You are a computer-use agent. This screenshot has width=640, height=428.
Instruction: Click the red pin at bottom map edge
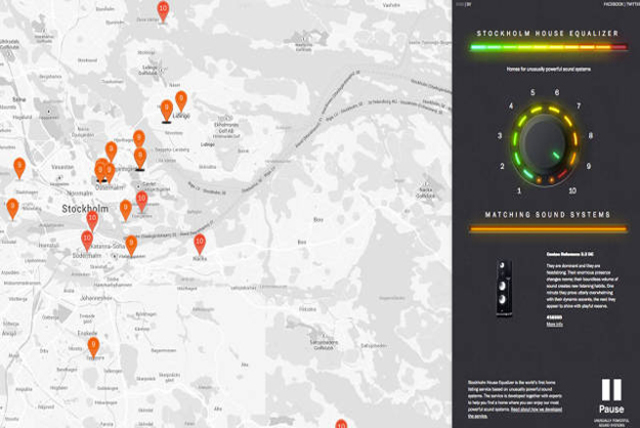341,424
